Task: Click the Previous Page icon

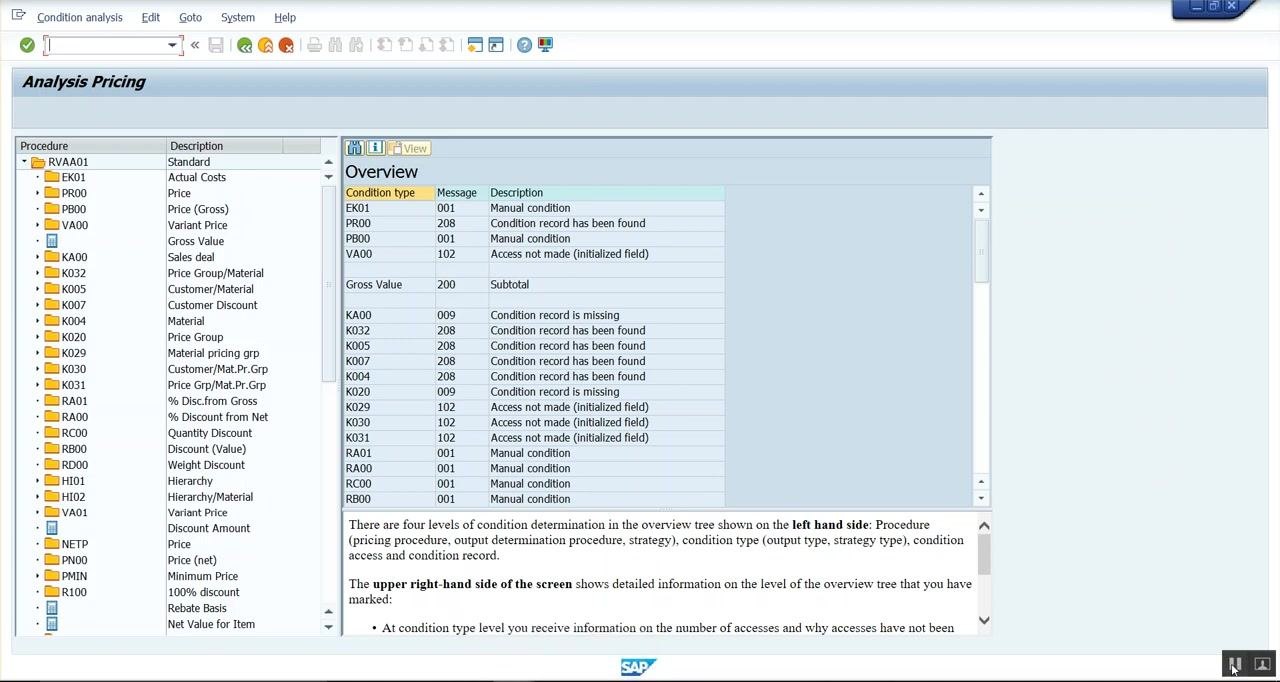Action: click(x=405, y=45)
